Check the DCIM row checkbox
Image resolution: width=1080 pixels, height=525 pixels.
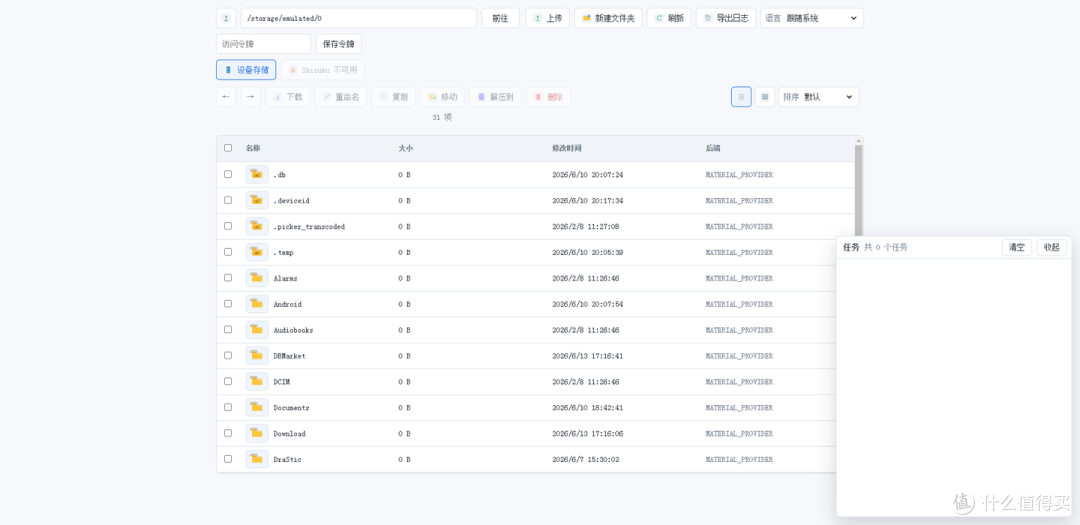pos(228,381)
